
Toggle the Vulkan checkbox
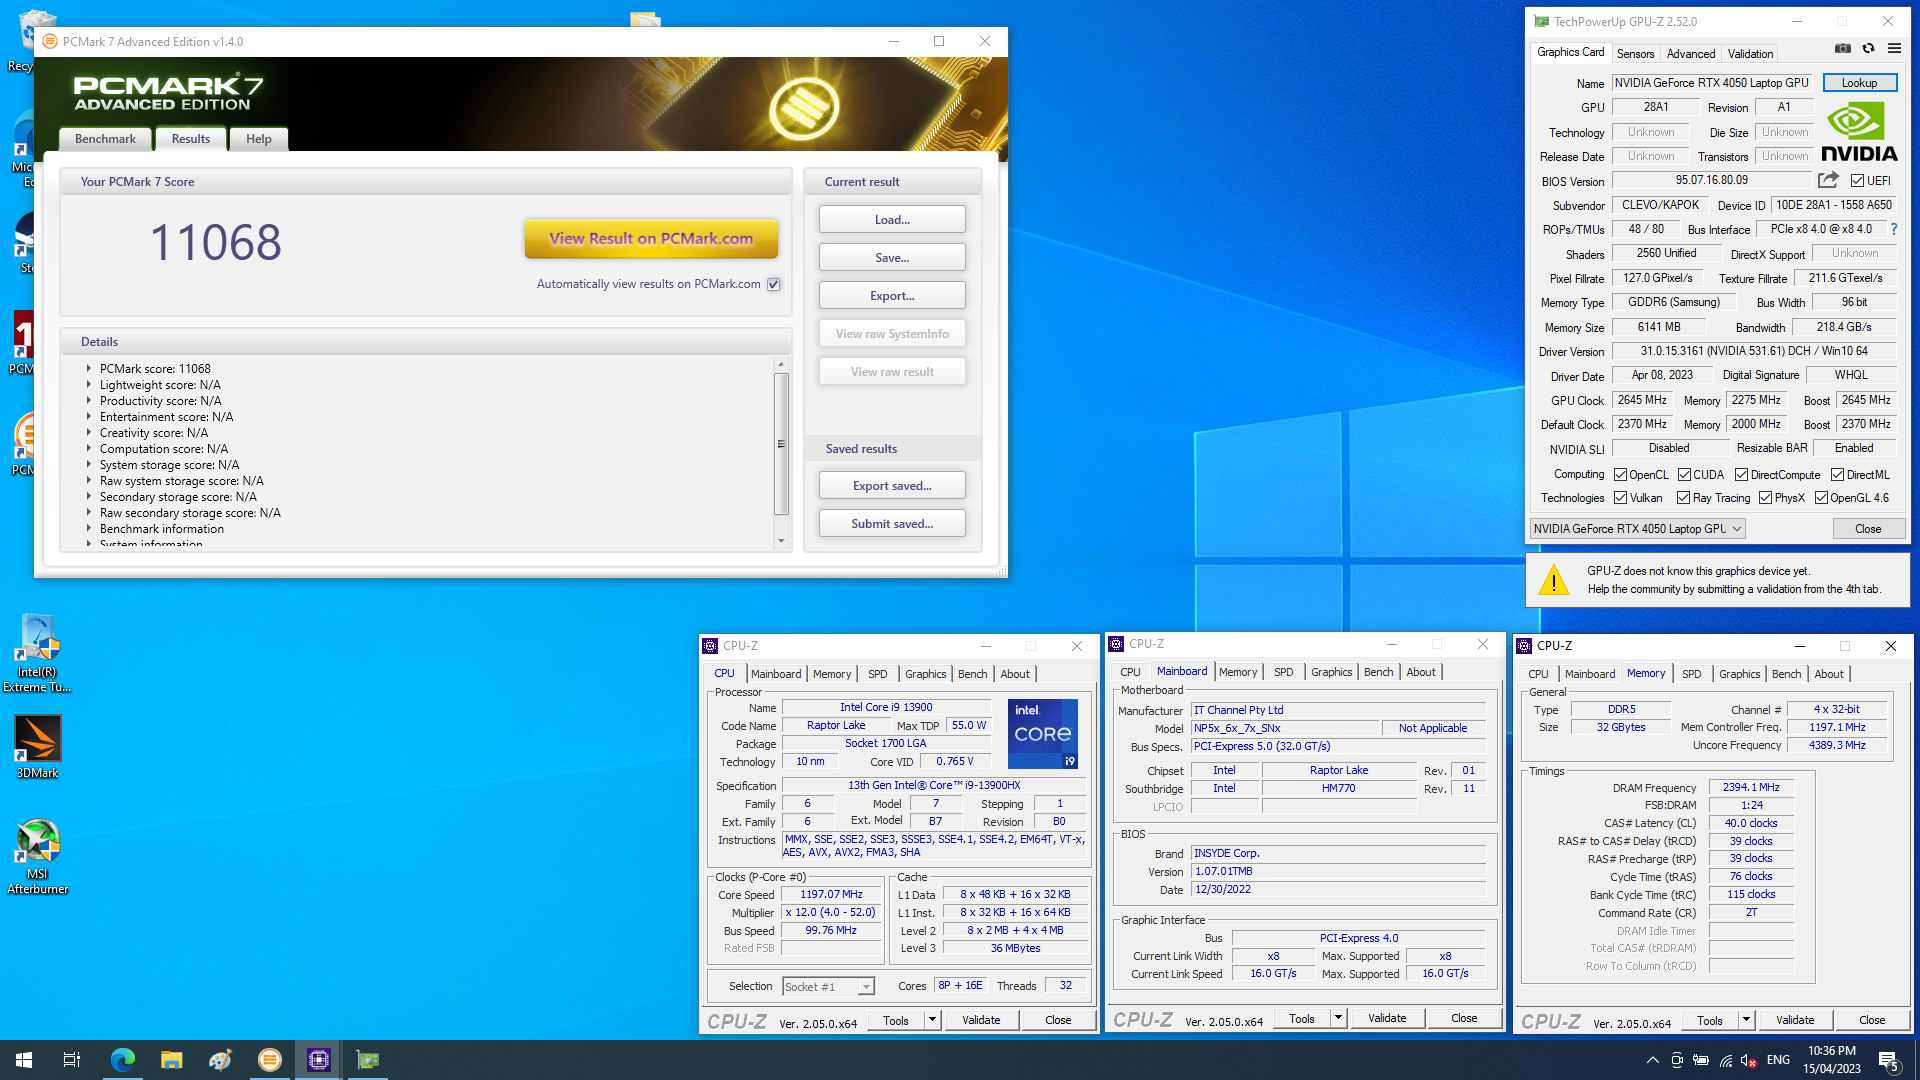point(1621,498)
